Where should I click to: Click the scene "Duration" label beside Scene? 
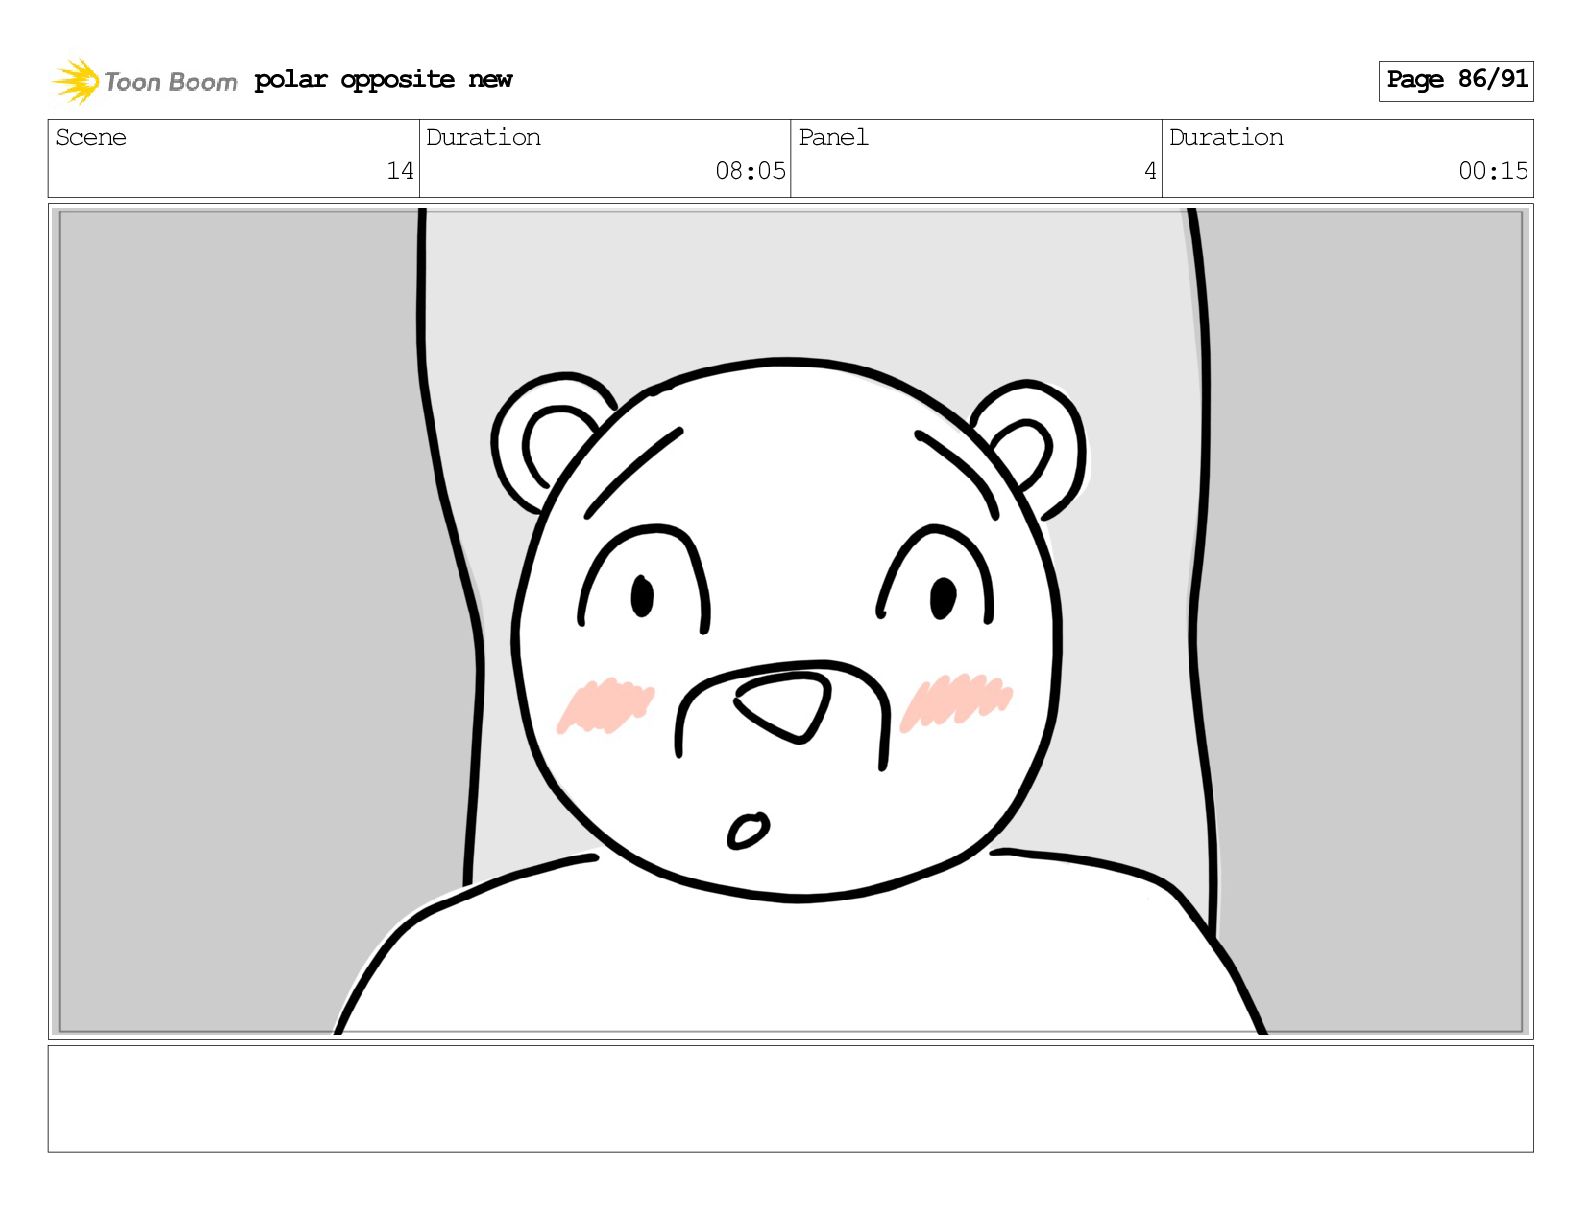[484, 137]
